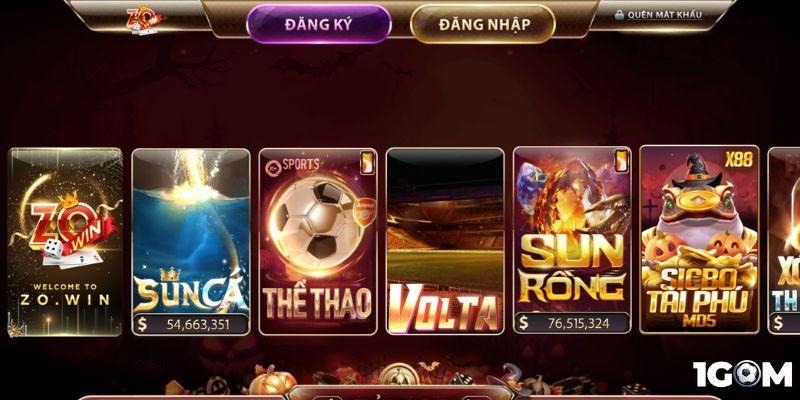This screenshot has width=800, height=400.
Task: Select the Sun Rồng game card
Action: (572, 240)
